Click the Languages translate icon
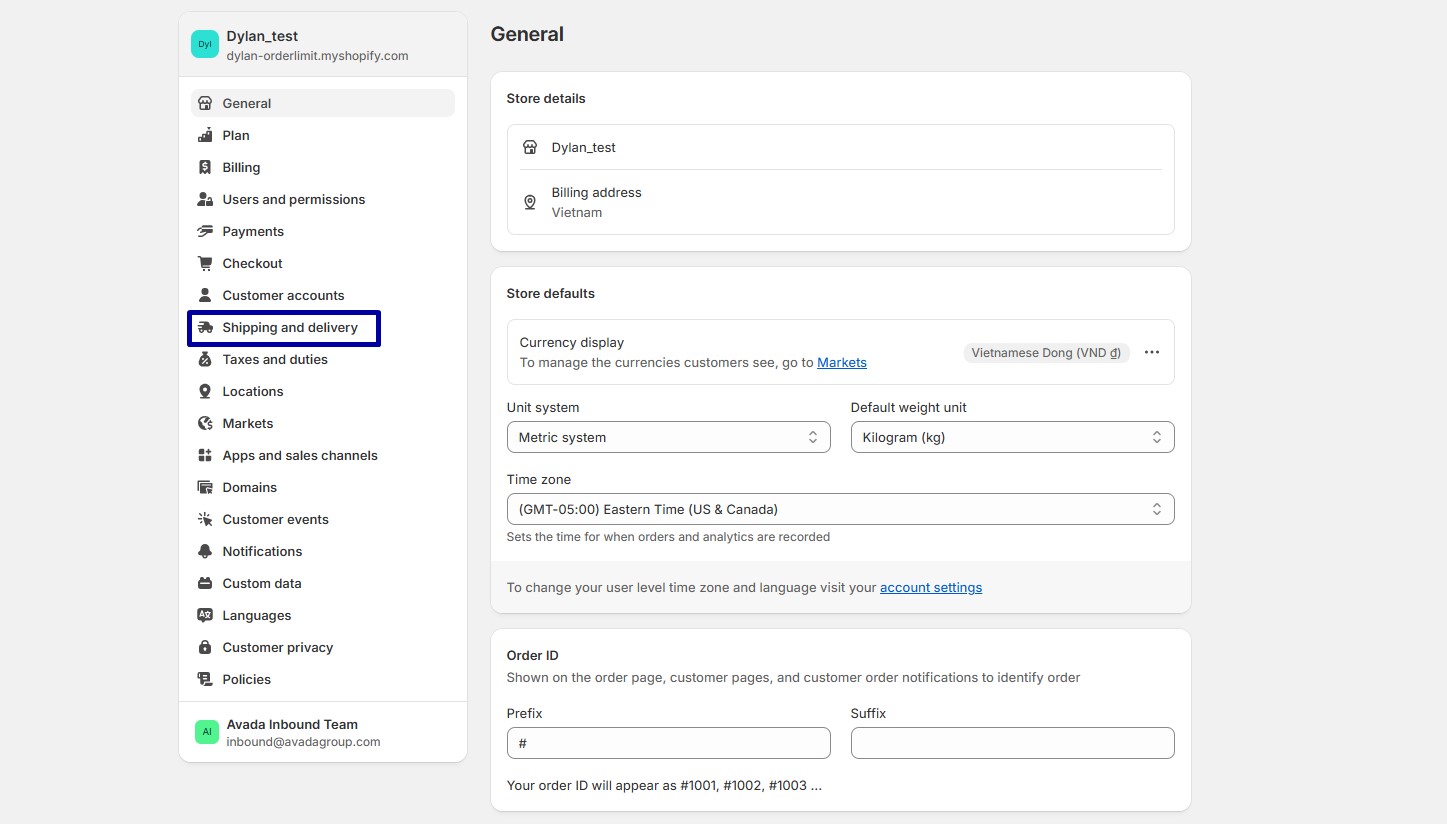This screenshot has width=1447, height=824. 205,615
